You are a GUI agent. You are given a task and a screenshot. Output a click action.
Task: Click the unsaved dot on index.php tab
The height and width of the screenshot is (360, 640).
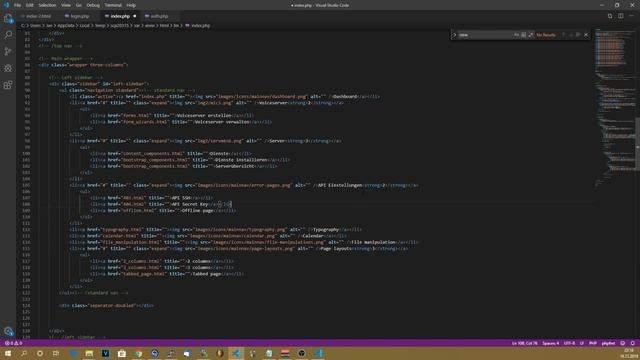(x=134, y=16)
